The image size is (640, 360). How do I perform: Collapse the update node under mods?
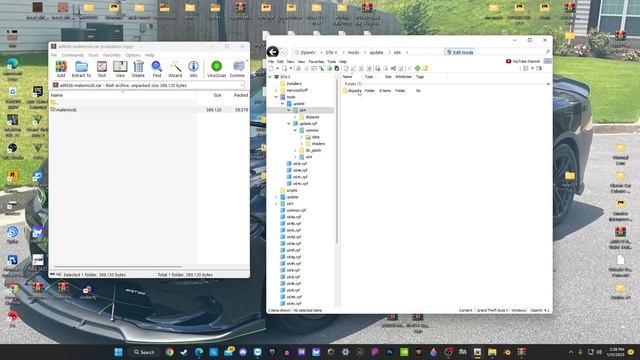282,104
